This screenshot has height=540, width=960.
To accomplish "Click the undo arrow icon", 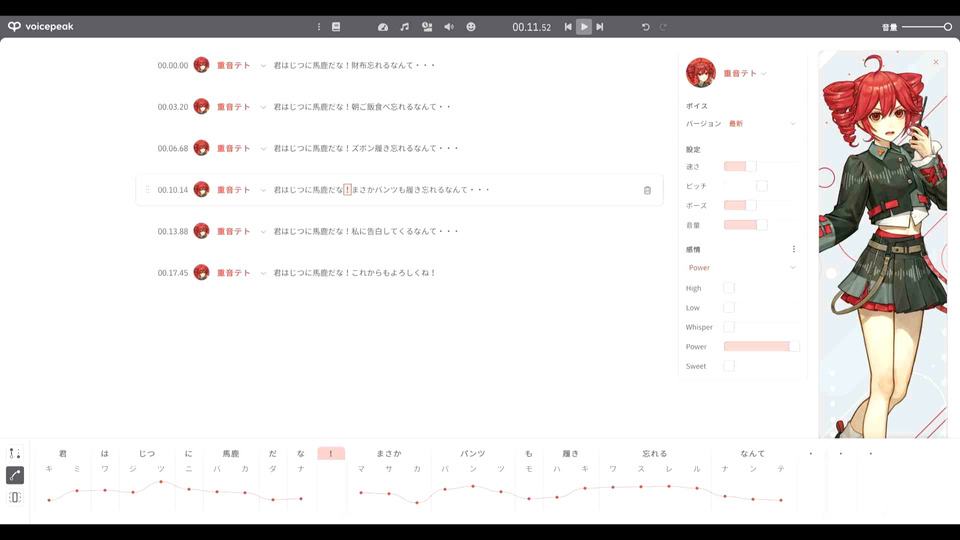I will [645, 27].
